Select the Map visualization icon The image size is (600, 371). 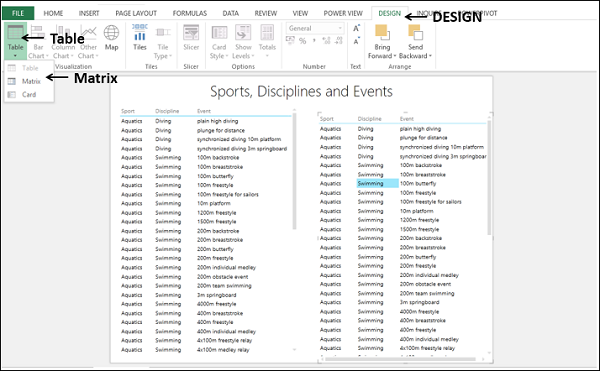111,38
